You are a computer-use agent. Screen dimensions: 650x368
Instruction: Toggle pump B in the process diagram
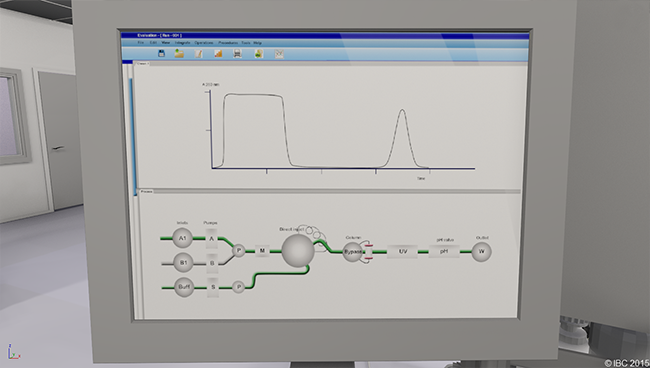212,263
